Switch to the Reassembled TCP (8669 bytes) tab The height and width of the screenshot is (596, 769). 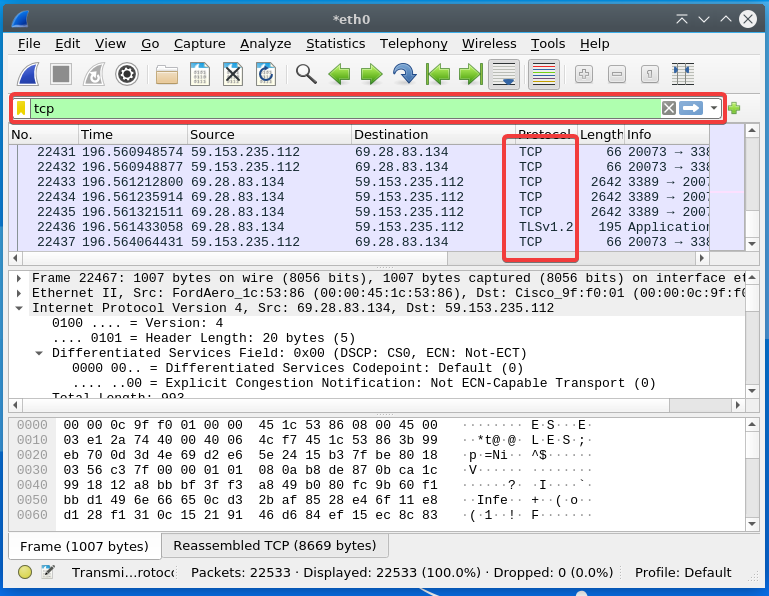[275, 545]
